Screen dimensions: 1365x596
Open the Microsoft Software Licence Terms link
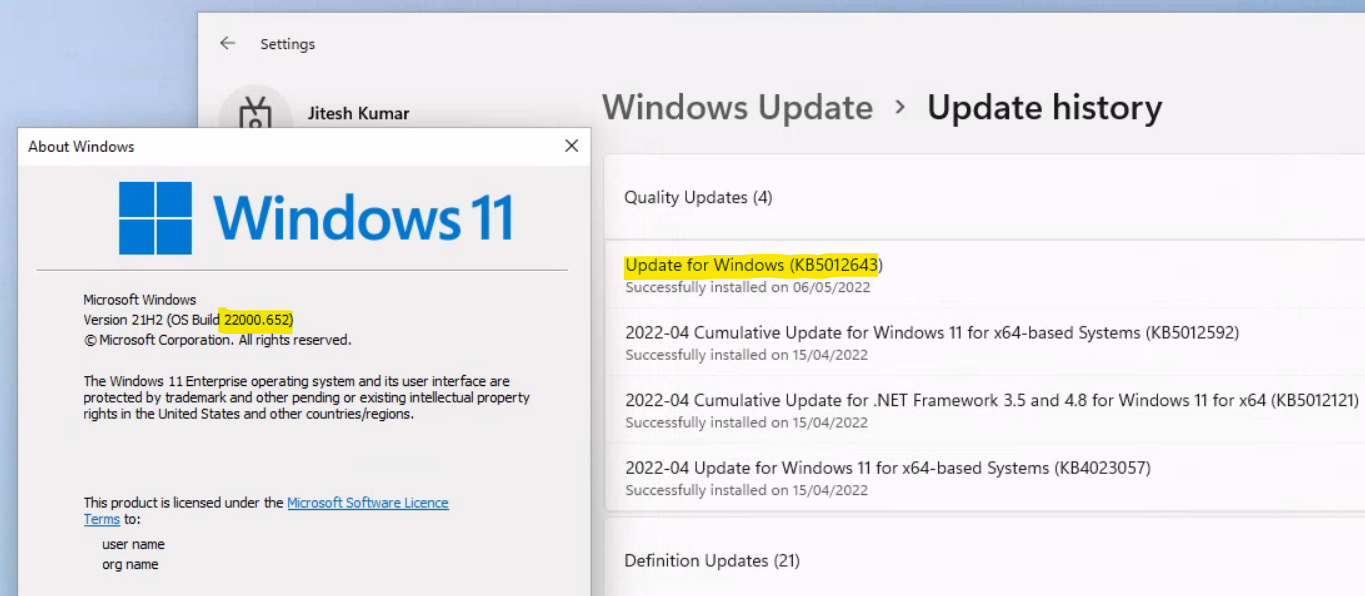pyautogui.click(x=367, y=502)
